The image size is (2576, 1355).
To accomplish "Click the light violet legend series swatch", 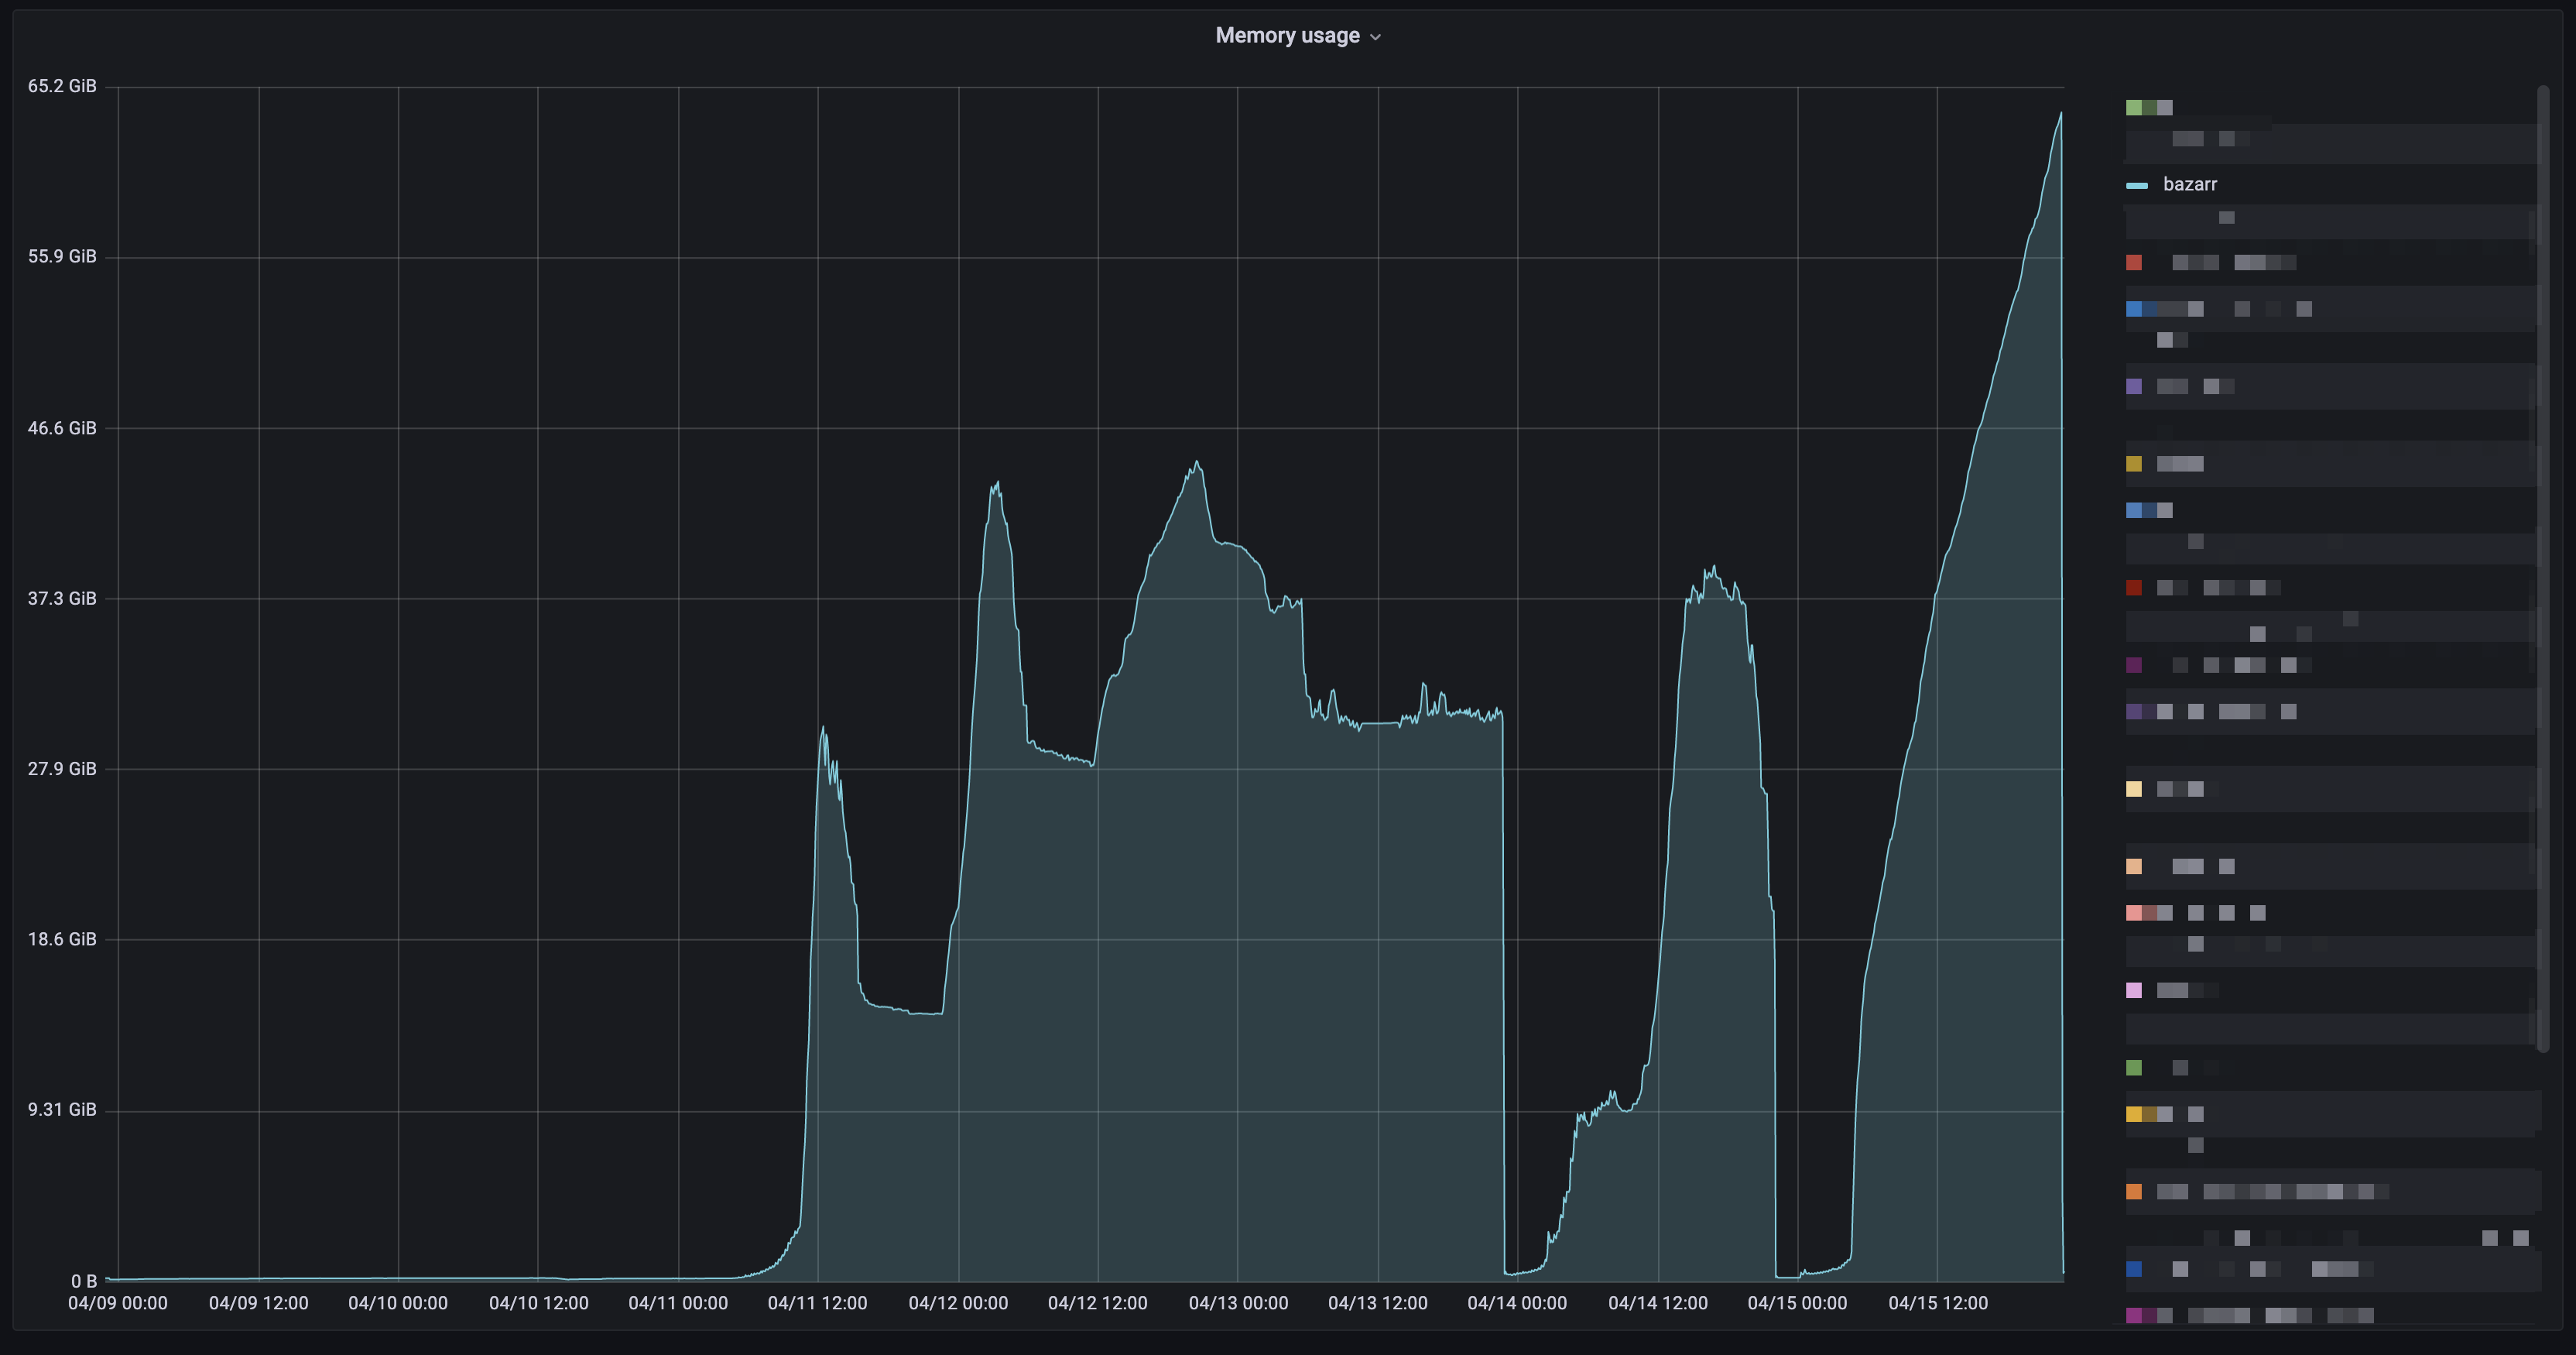I will click(x=2133, y=990).
